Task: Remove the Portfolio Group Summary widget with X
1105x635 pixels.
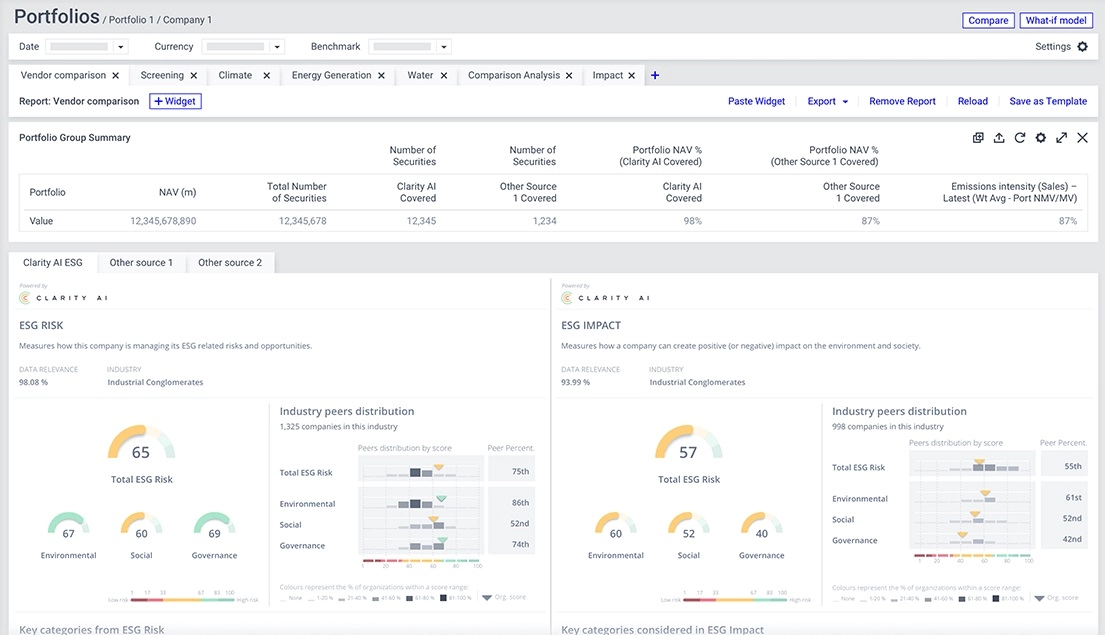Action: point(1082,138)
